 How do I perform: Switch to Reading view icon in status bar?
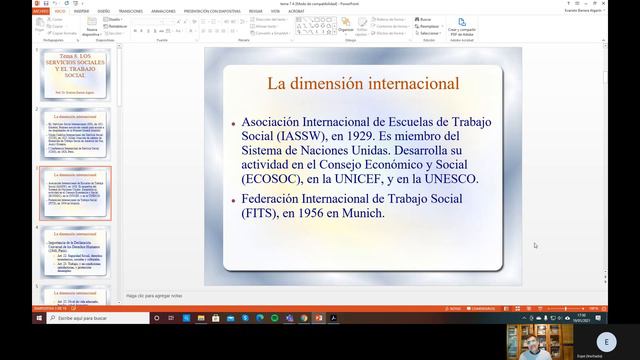[x=529, y=309]
